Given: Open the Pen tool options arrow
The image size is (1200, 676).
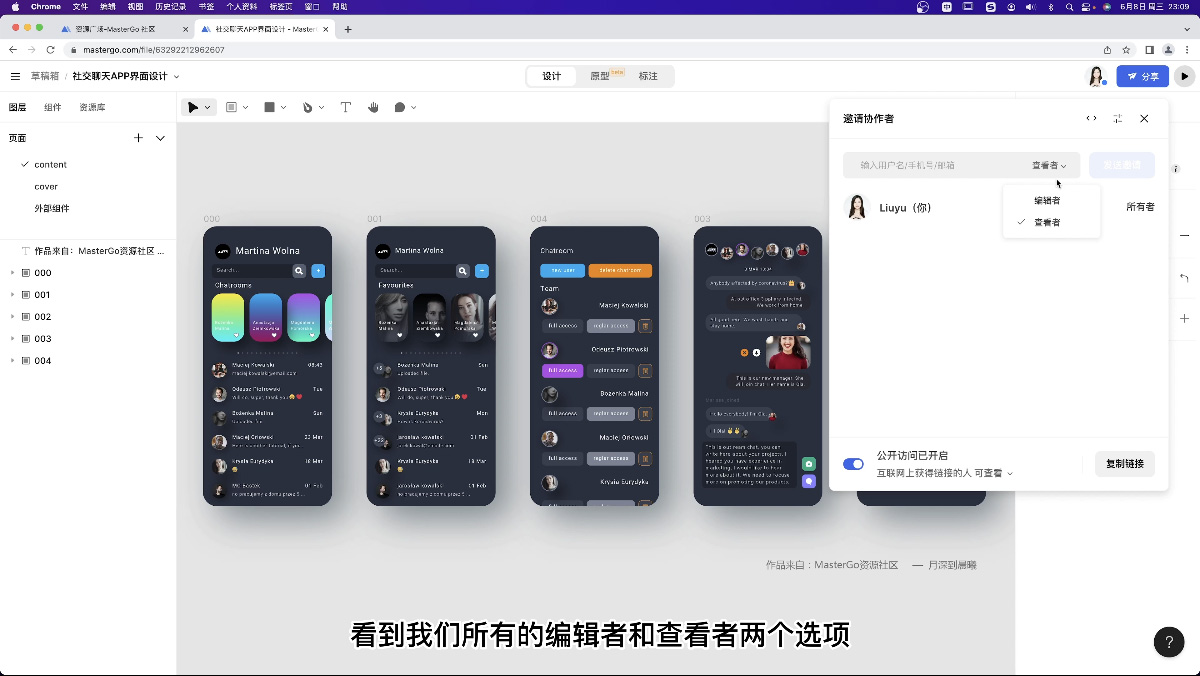Looking at the screenshot, I should tap(322, 107).
